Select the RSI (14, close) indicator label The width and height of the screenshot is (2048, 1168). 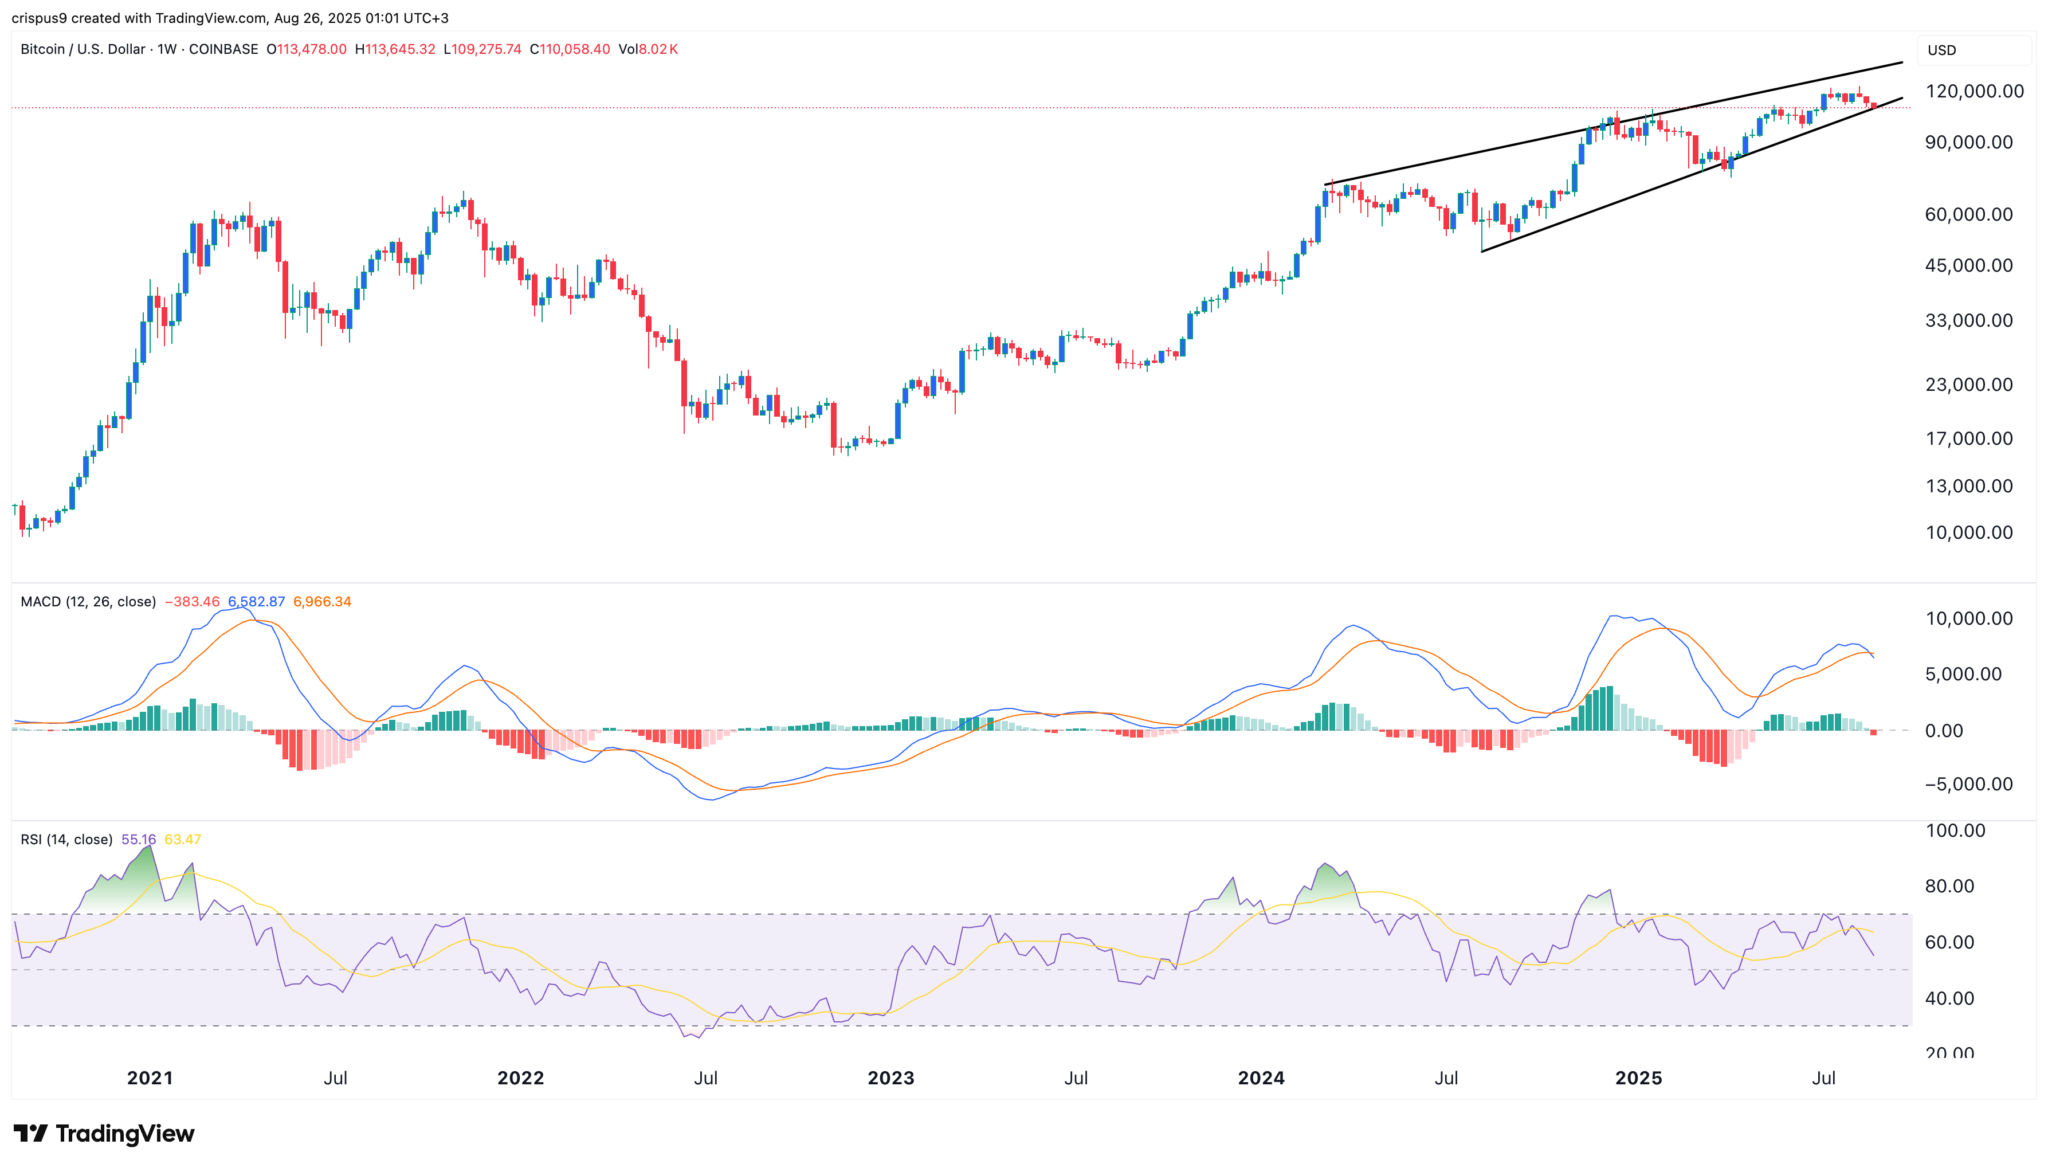tap(66, 840)
